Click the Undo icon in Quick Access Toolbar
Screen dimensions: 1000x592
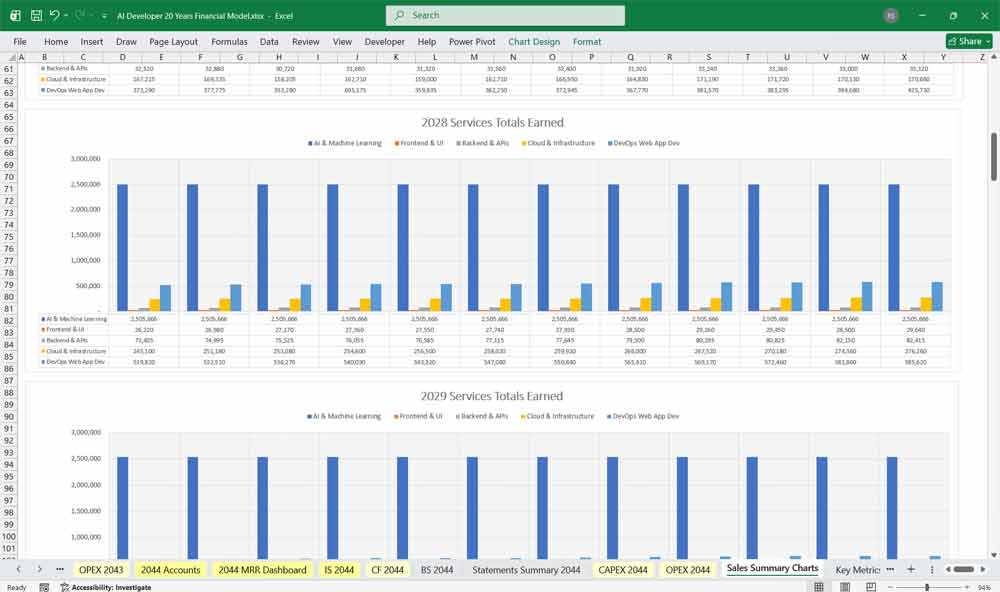pos(54,15)
